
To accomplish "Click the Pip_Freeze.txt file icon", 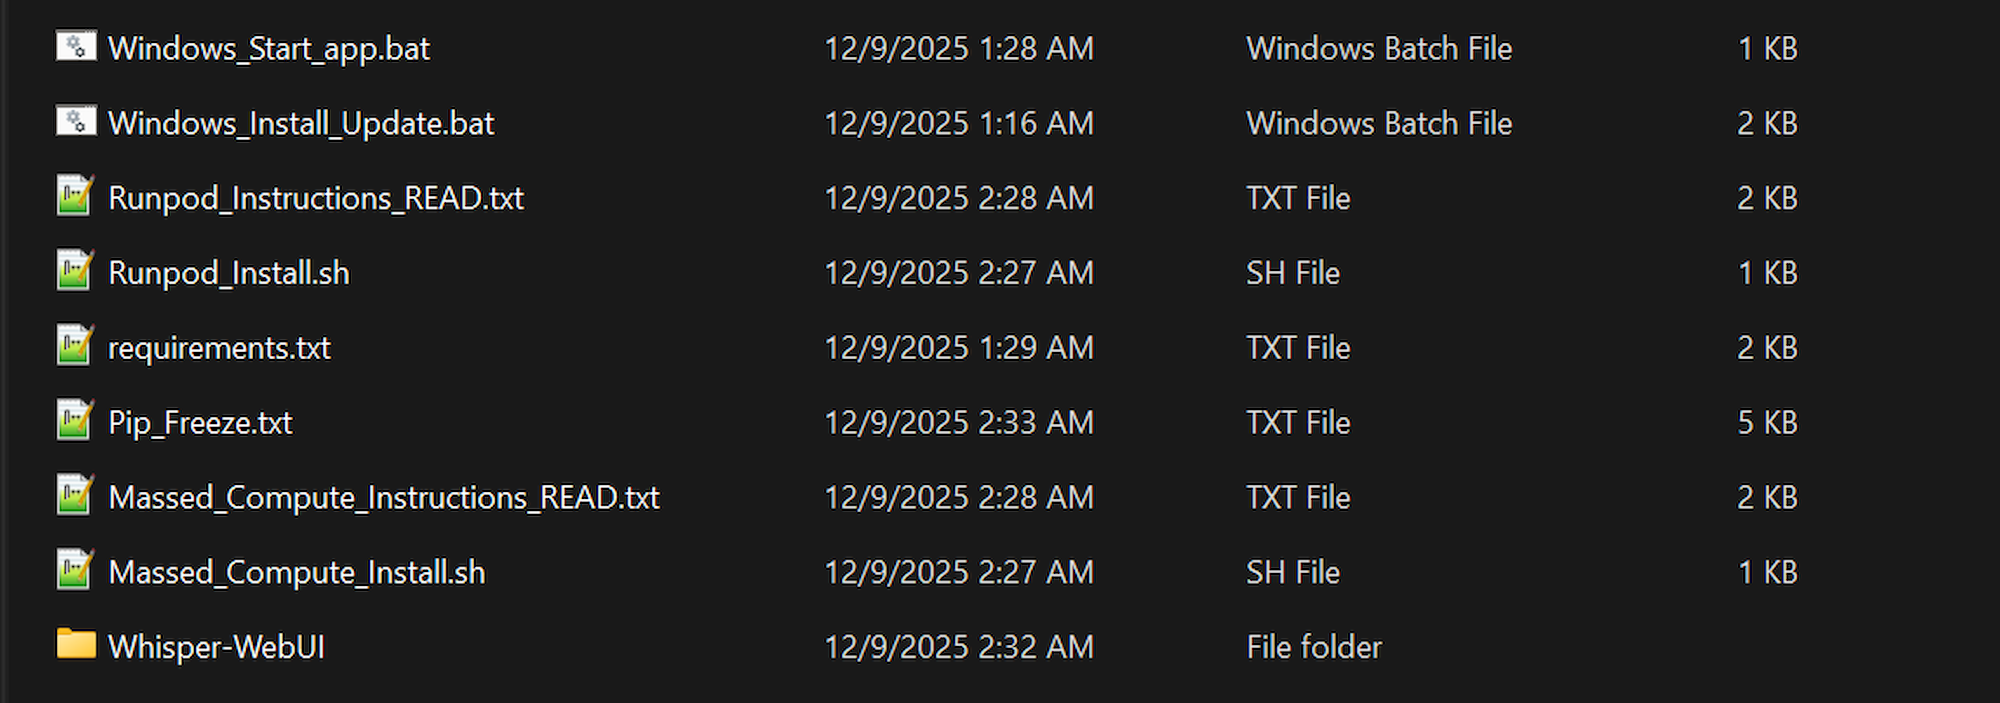I will click(76, 422).
